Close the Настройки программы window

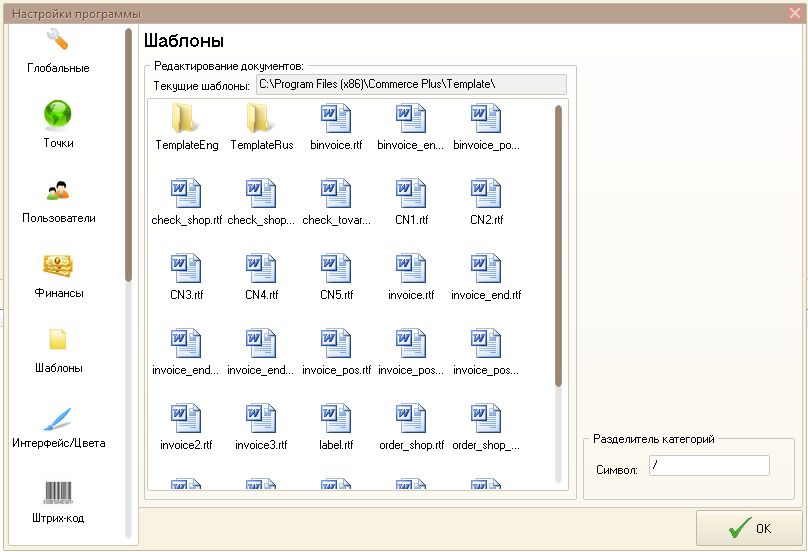(795, 13)
